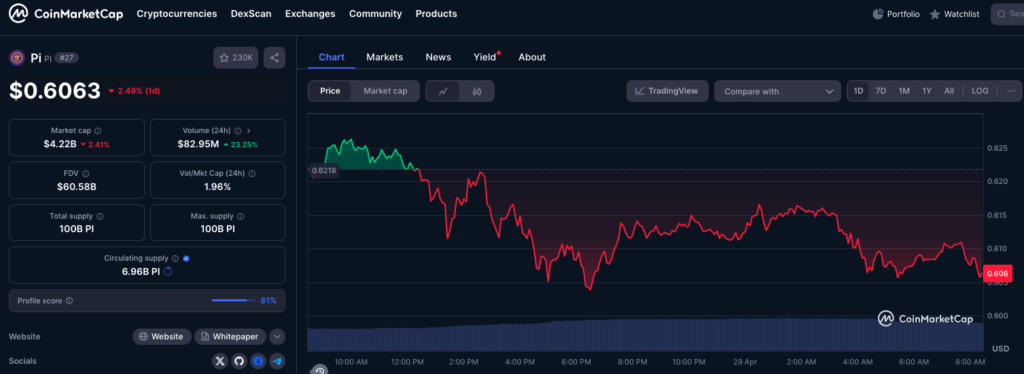
Task: Open the Whitepaper link
Action: [230, 337]
